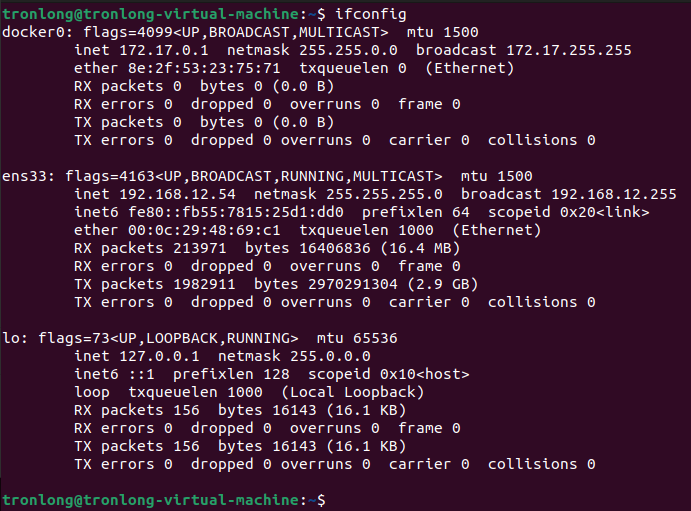This screenshot has height=511, width=691.
Task: Click the (Local Loopback) text
Action: pos(353,393)
